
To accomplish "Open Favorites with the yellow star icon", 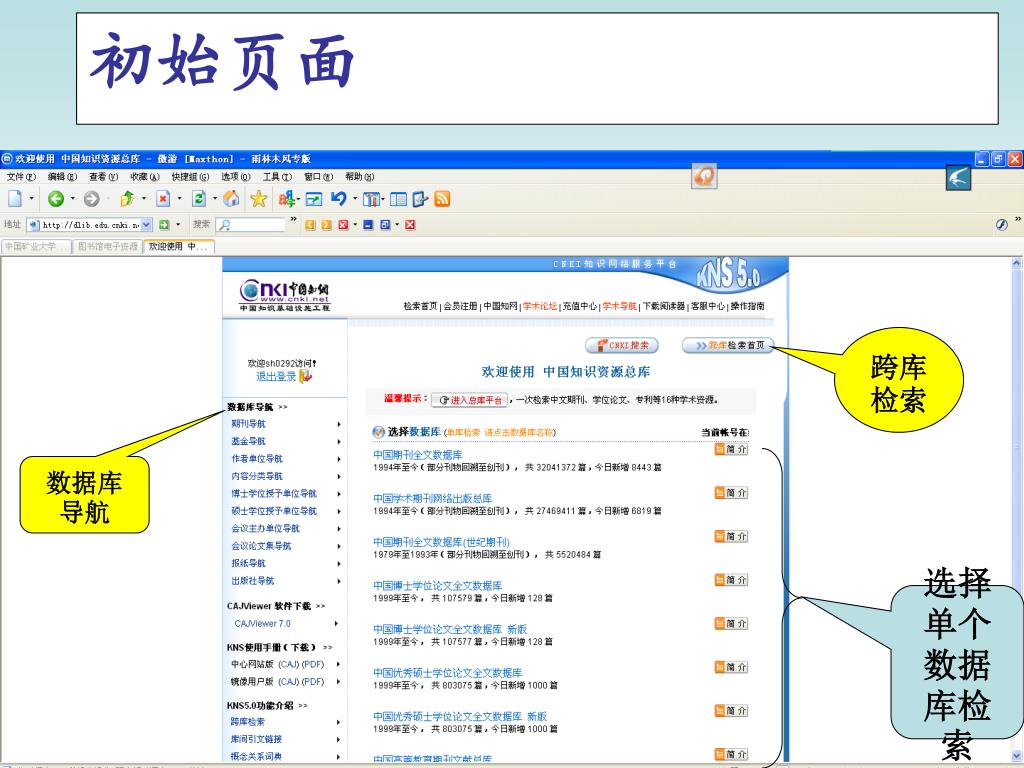I will point(259,199).
